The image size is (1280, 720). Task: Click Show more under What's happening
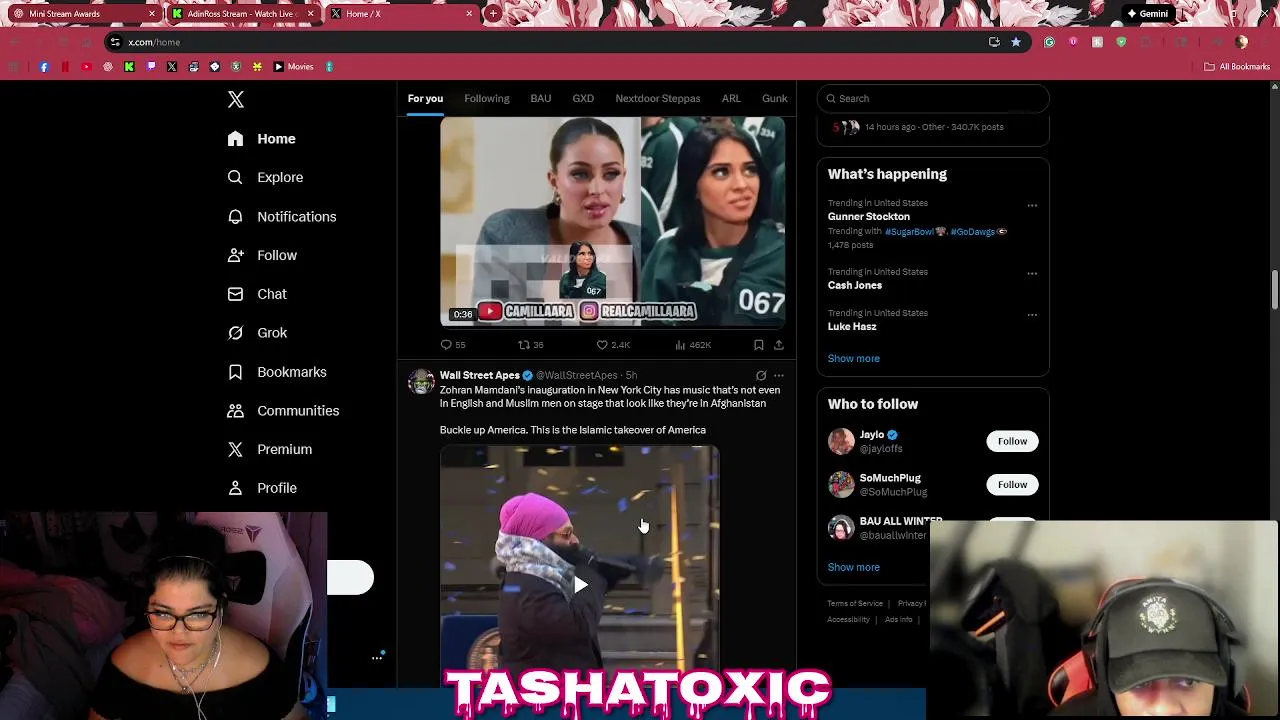(854, 358)
